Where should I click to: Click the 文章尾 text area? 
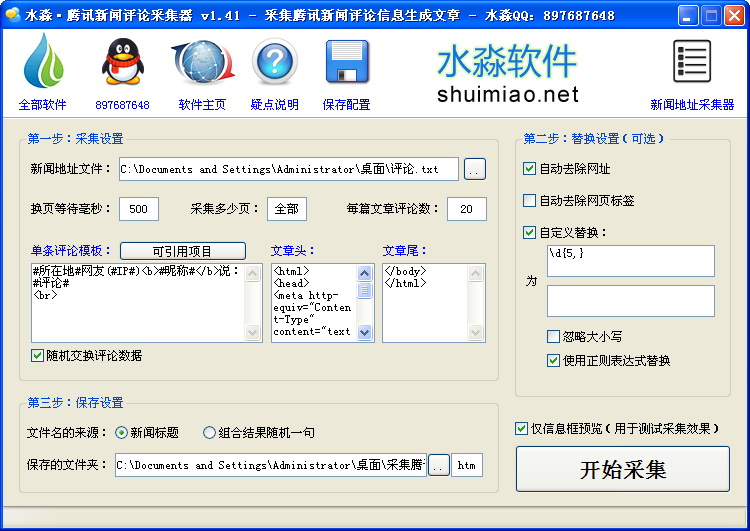coord(425,303)
